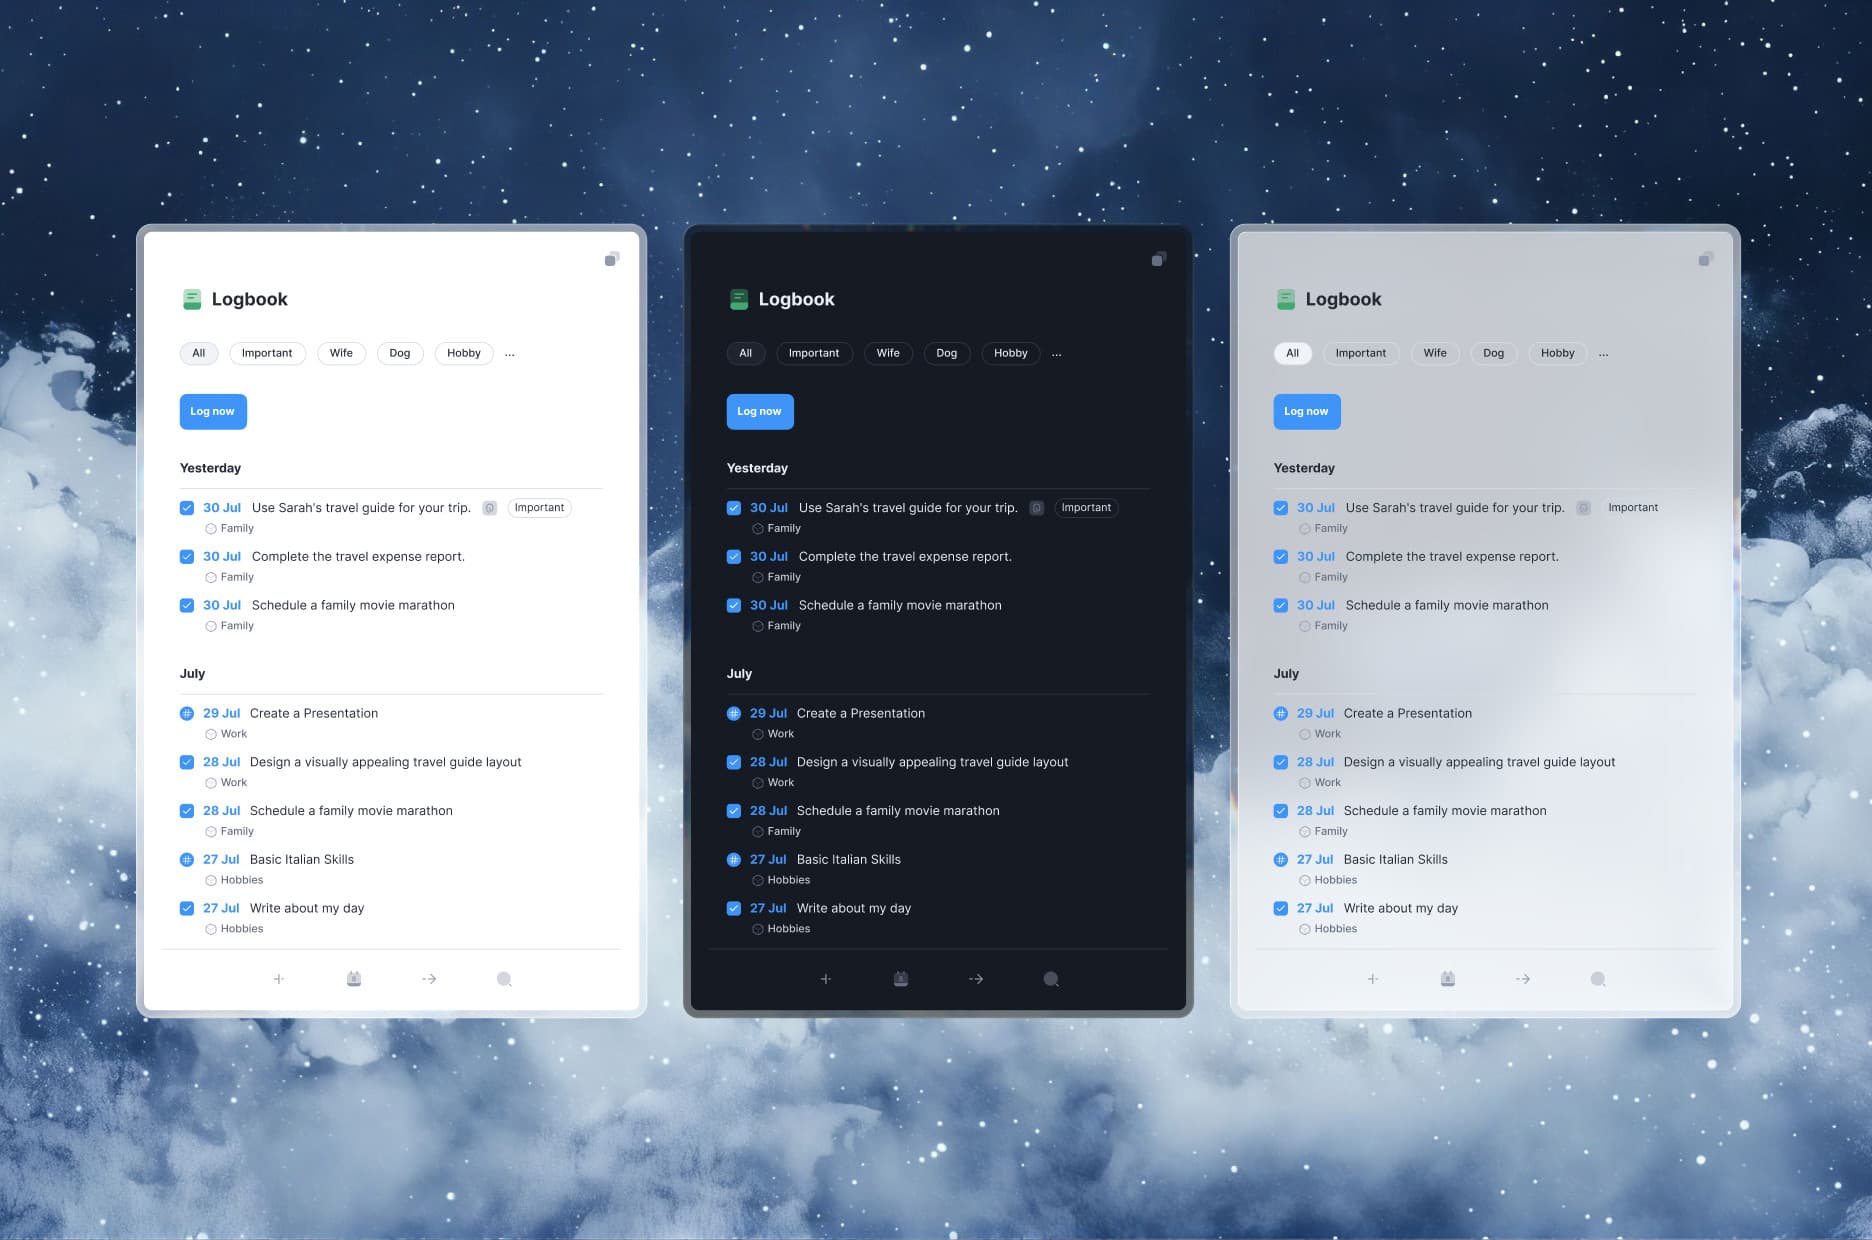
Task: Select the Wife filter tag in dark window
Action: (888, 353)
